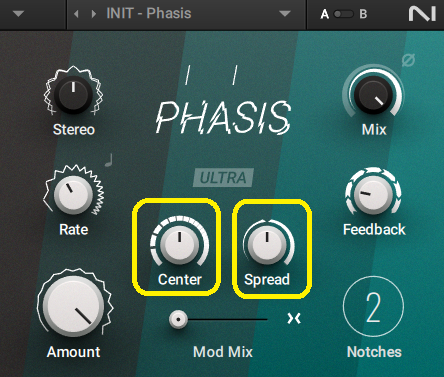This screenshot has width=444, height=377.
Task: Click the Feedback knob
Action: pos(373,196)
